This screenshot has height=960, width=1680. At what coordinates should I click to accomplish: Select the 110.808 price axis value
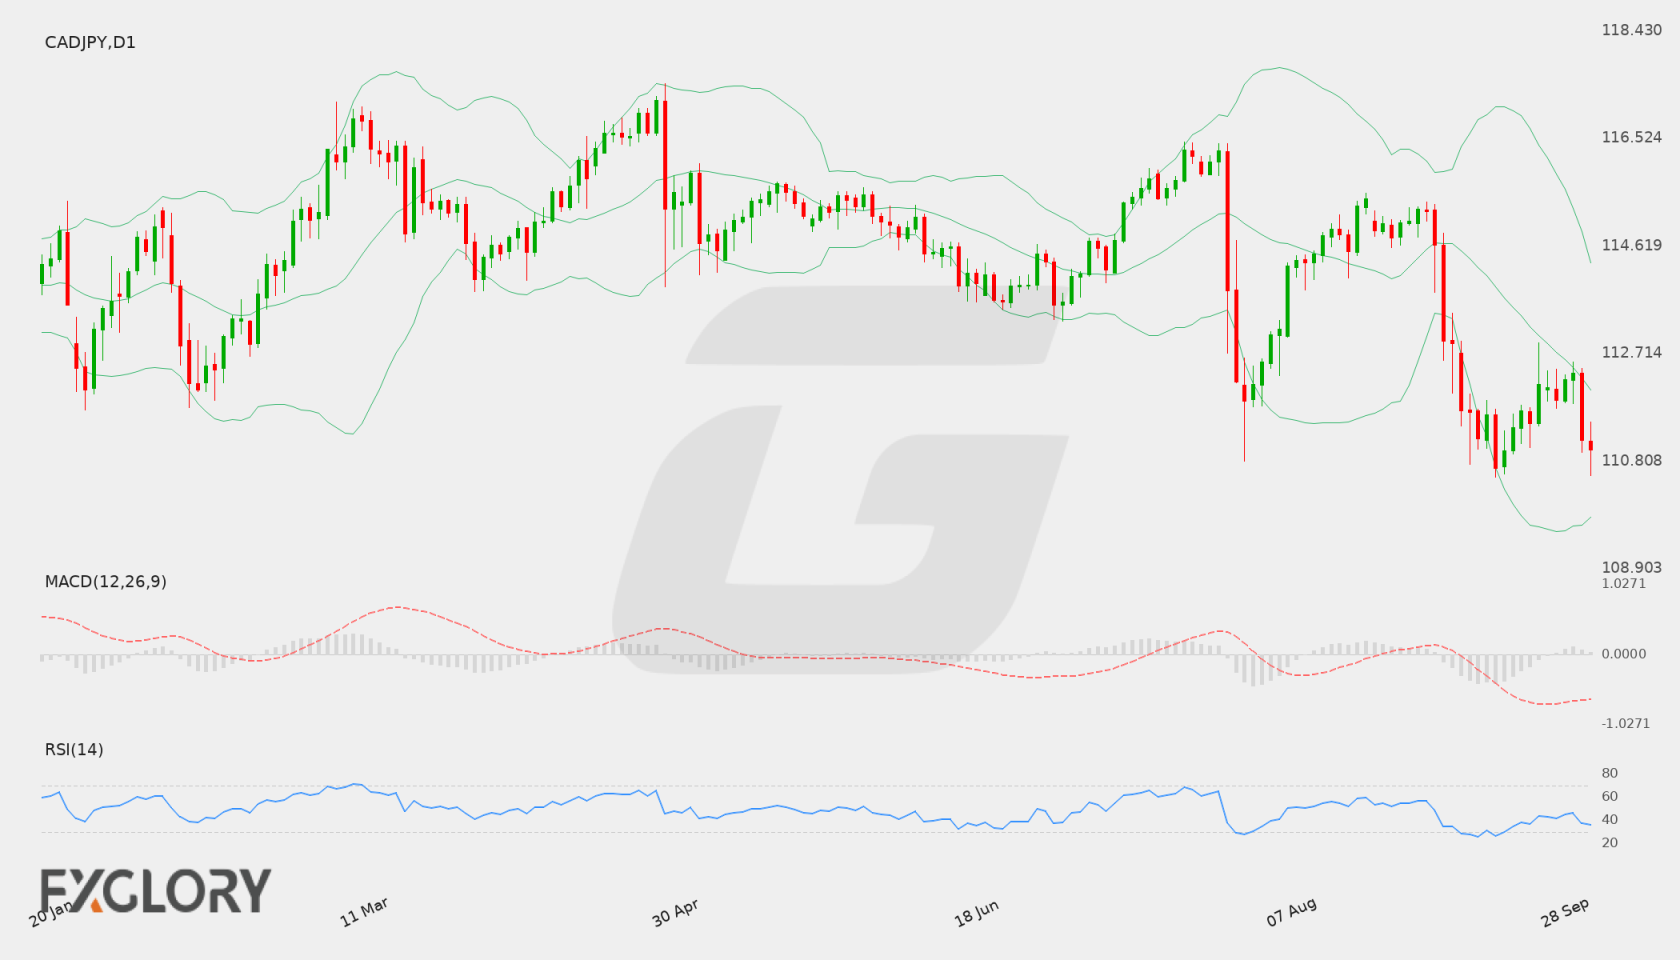point(1631,460)
